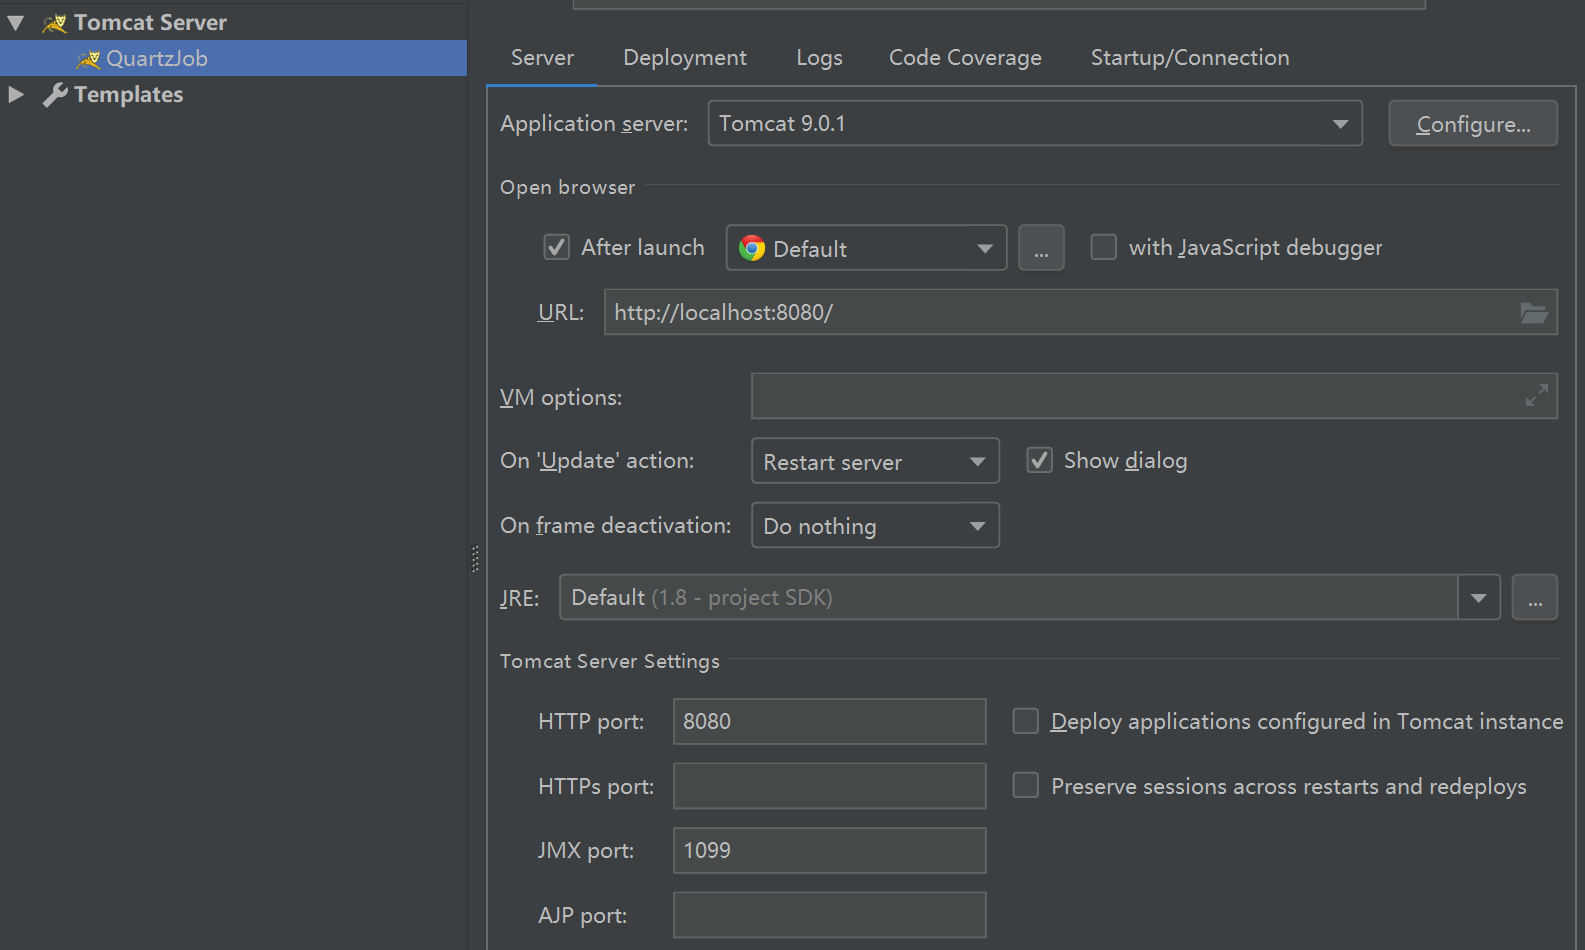Open the JRE dropdown arrow
The height and width of the screenshot is (950, 1585).
click(1479, 598)
